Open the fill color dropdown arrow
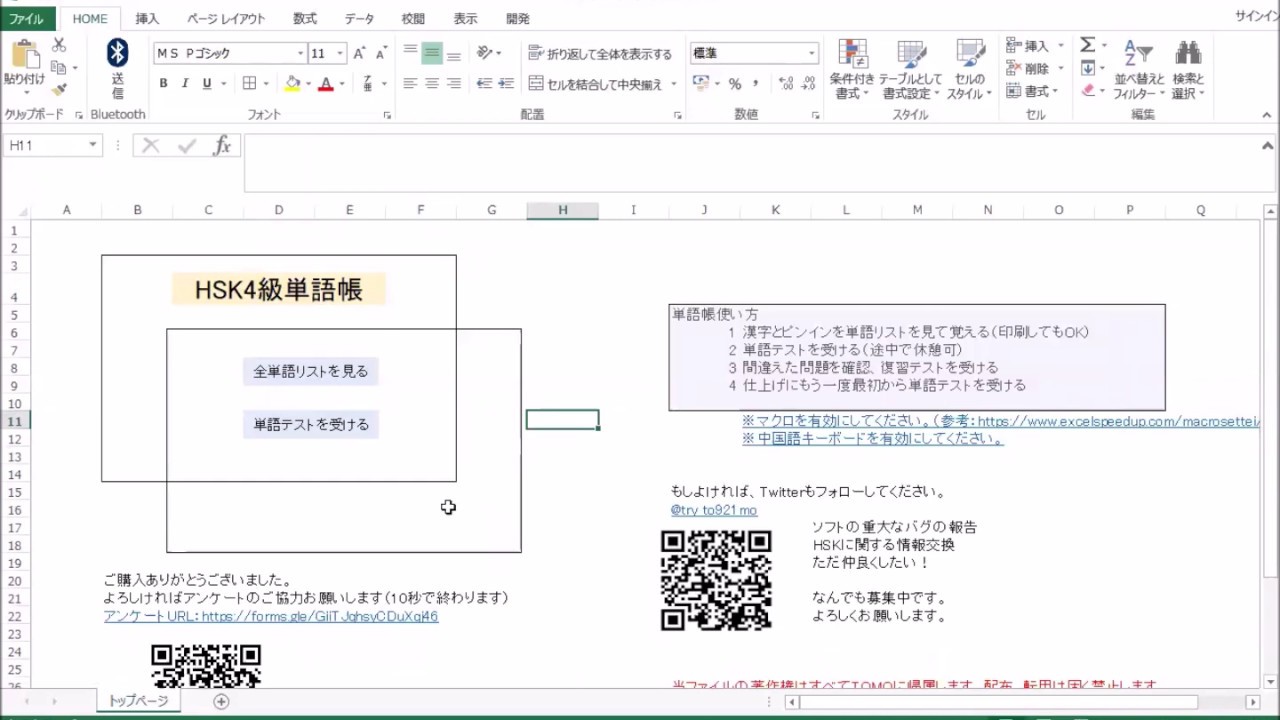Screen dimensions: 1280x720 (x=308, y=84)
